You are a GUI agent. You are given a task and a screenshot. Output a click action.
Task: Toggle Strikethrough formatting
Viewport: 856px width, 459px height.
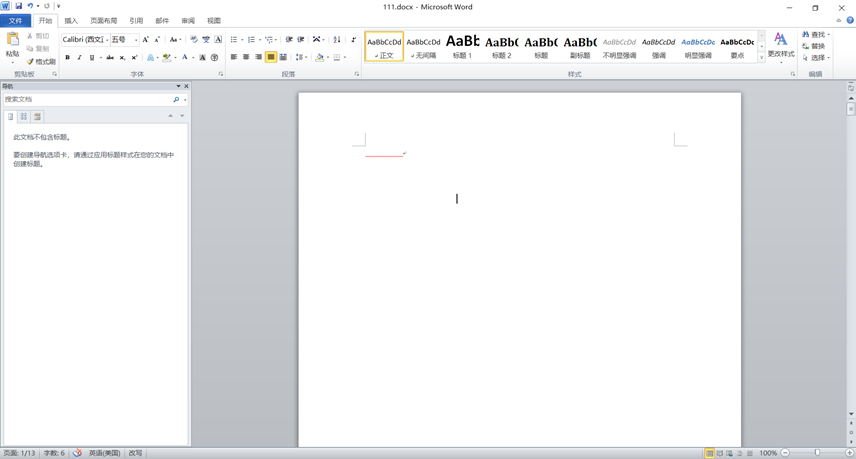click(x=110, y=57)
